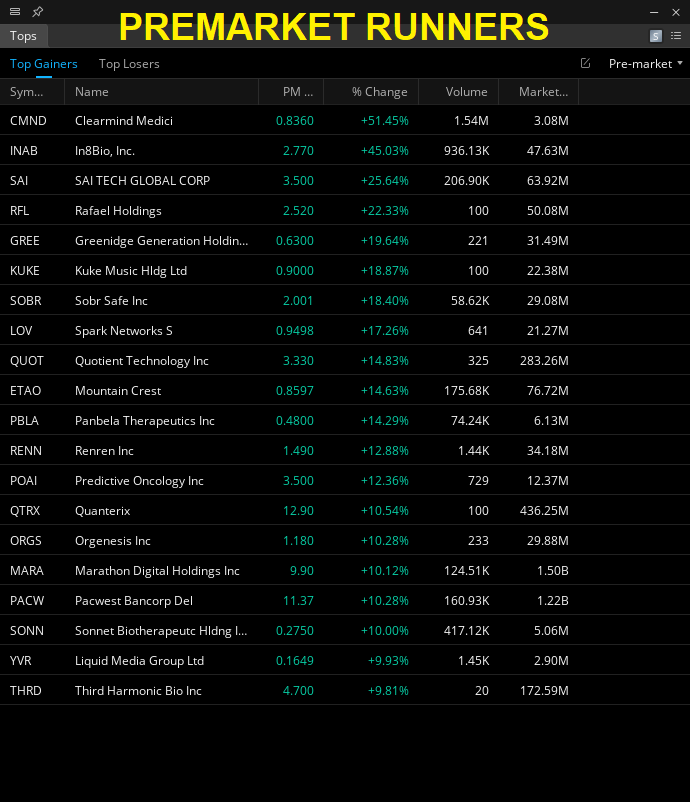Viewport: 690px width, 802px height.
Task: Click the Quanterix name cell
Action: tap(103, 511)
